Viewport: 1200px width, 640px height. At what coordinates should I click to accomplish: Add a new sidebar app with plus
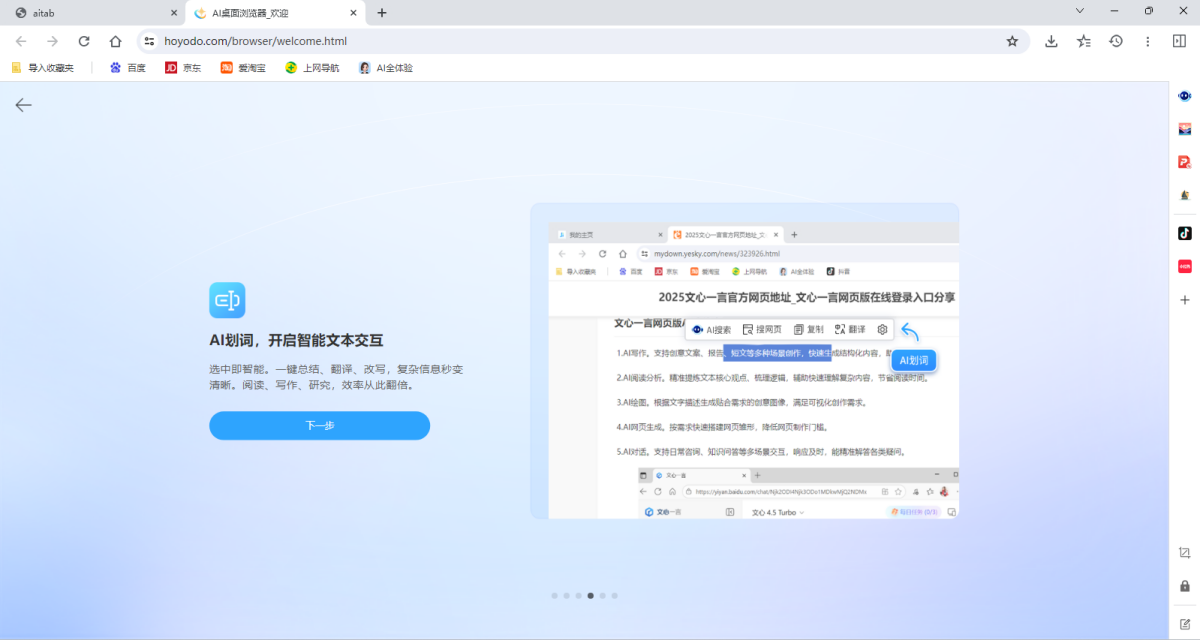1185,299
